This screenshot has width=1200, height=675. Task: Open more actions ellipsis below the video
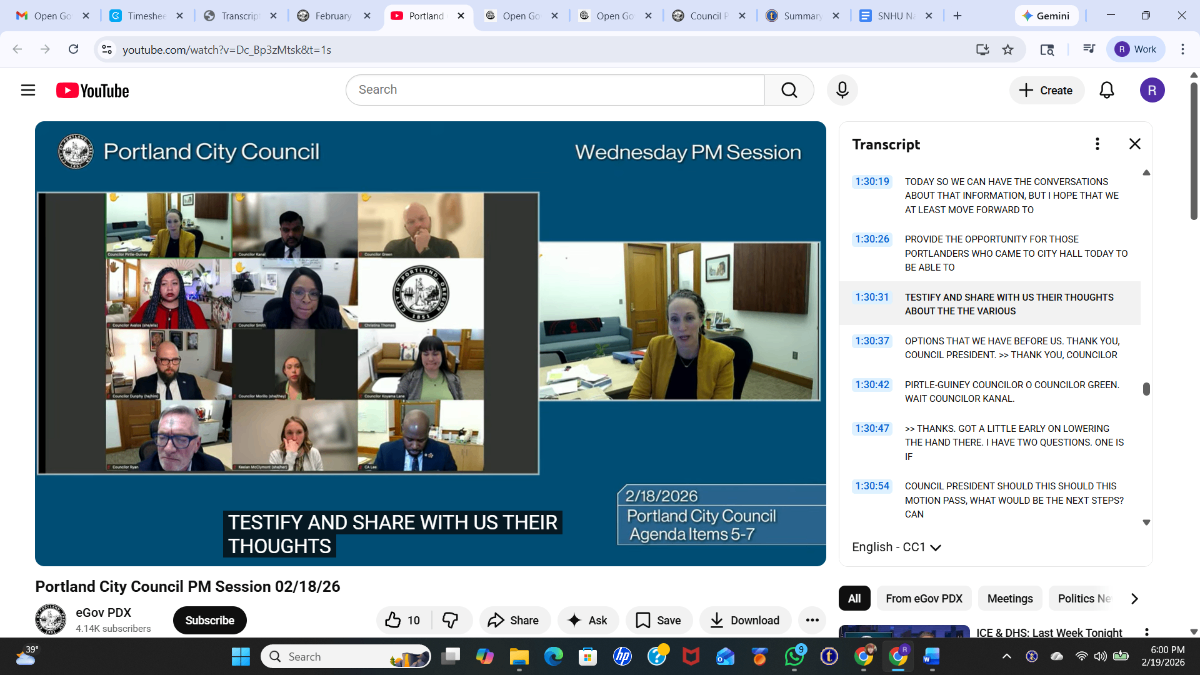tap(812, 620)
